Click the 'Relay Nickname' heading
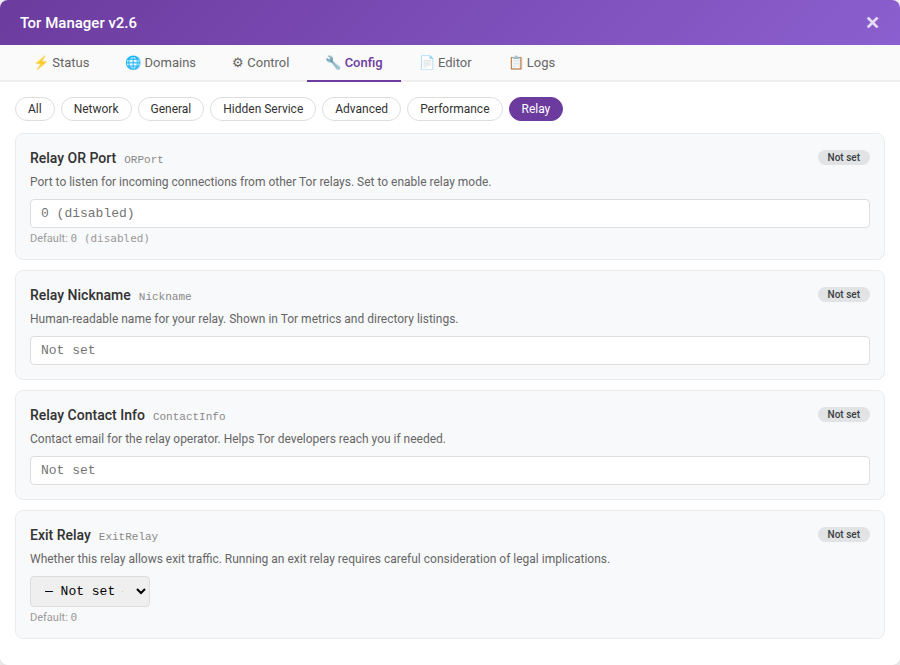Viewport: 900px width, 665px height. 80,295
